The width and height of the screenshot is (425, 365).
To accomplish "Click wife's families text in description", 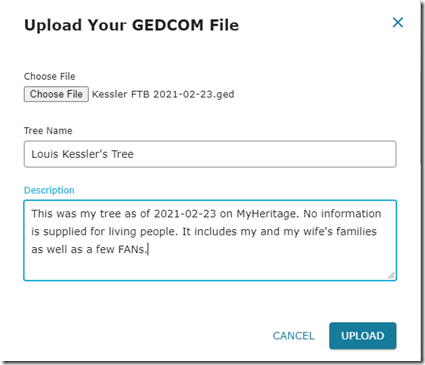I will [340, 231].
